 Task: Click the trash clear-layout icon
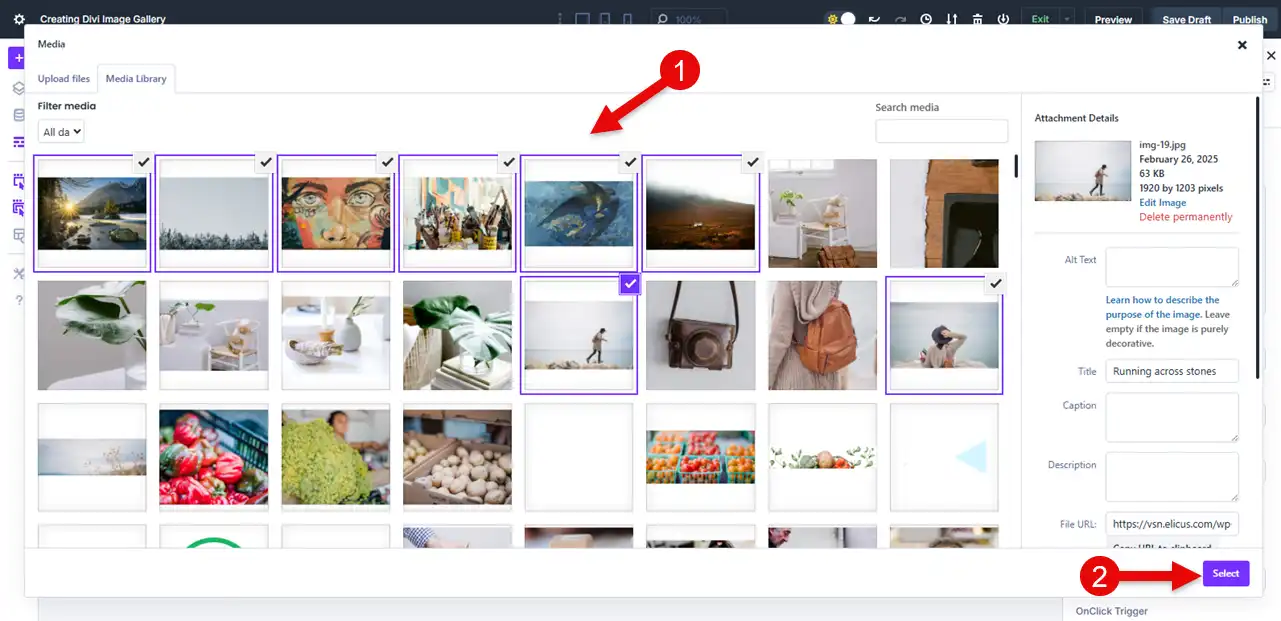click(977, 19)
